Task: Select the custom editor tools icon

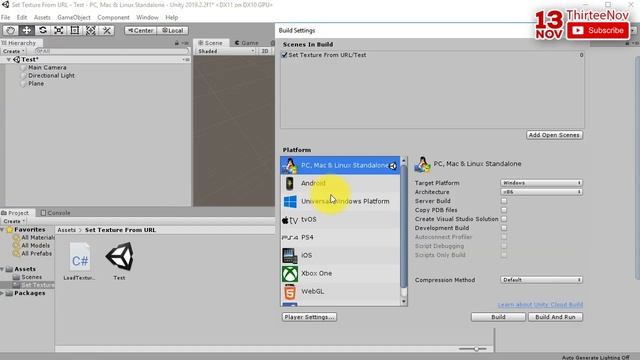Action: coord(107,30)
